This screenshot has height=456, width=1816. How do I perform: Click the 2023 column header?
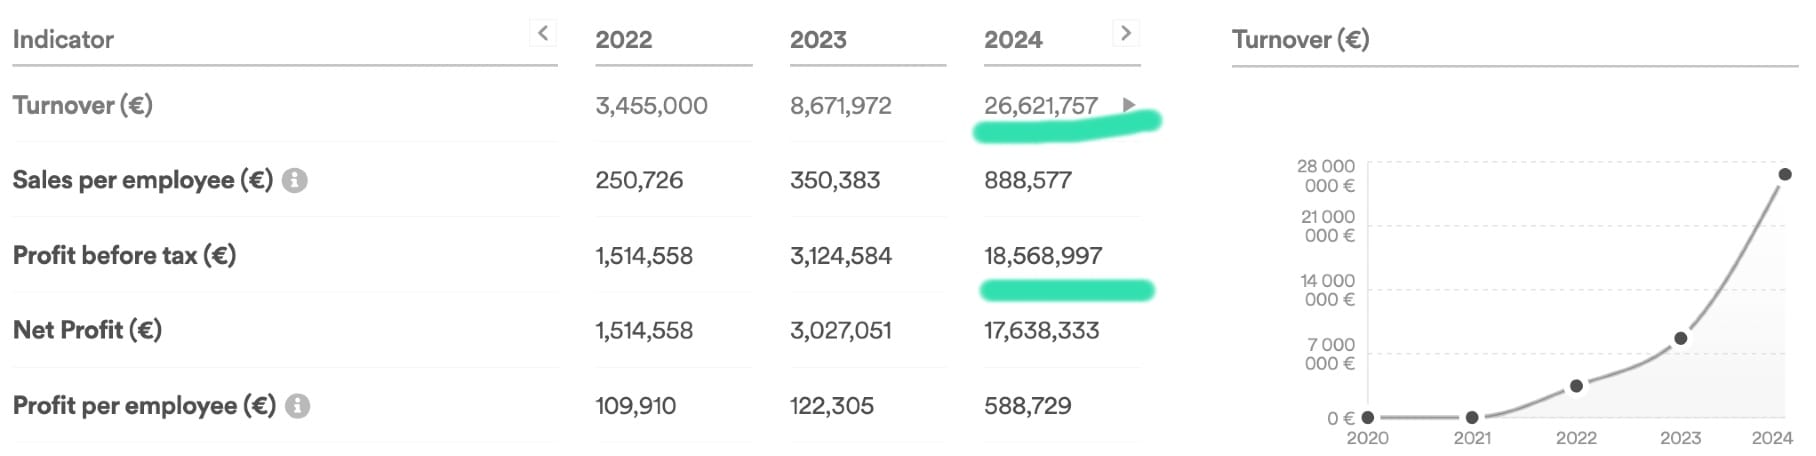(x=818, y=40)
